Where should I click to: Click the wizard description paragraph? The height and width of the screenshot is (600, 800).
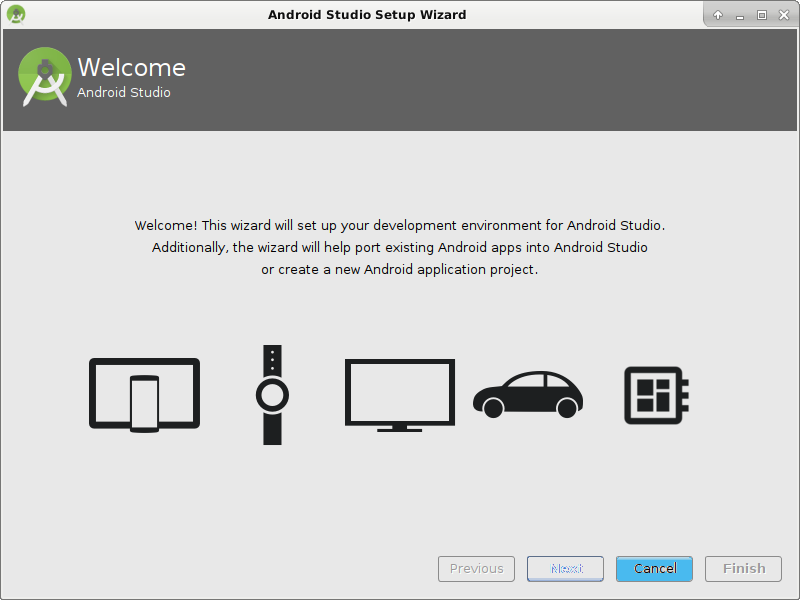(400, 247)
